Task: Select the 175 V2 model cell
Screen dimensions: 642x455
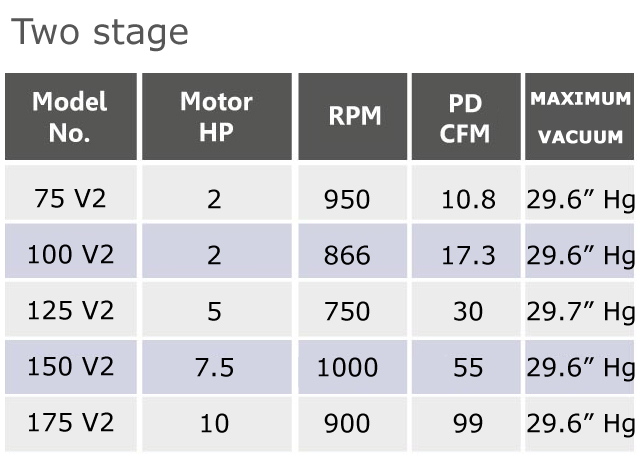Action: [x=71, y=424]
